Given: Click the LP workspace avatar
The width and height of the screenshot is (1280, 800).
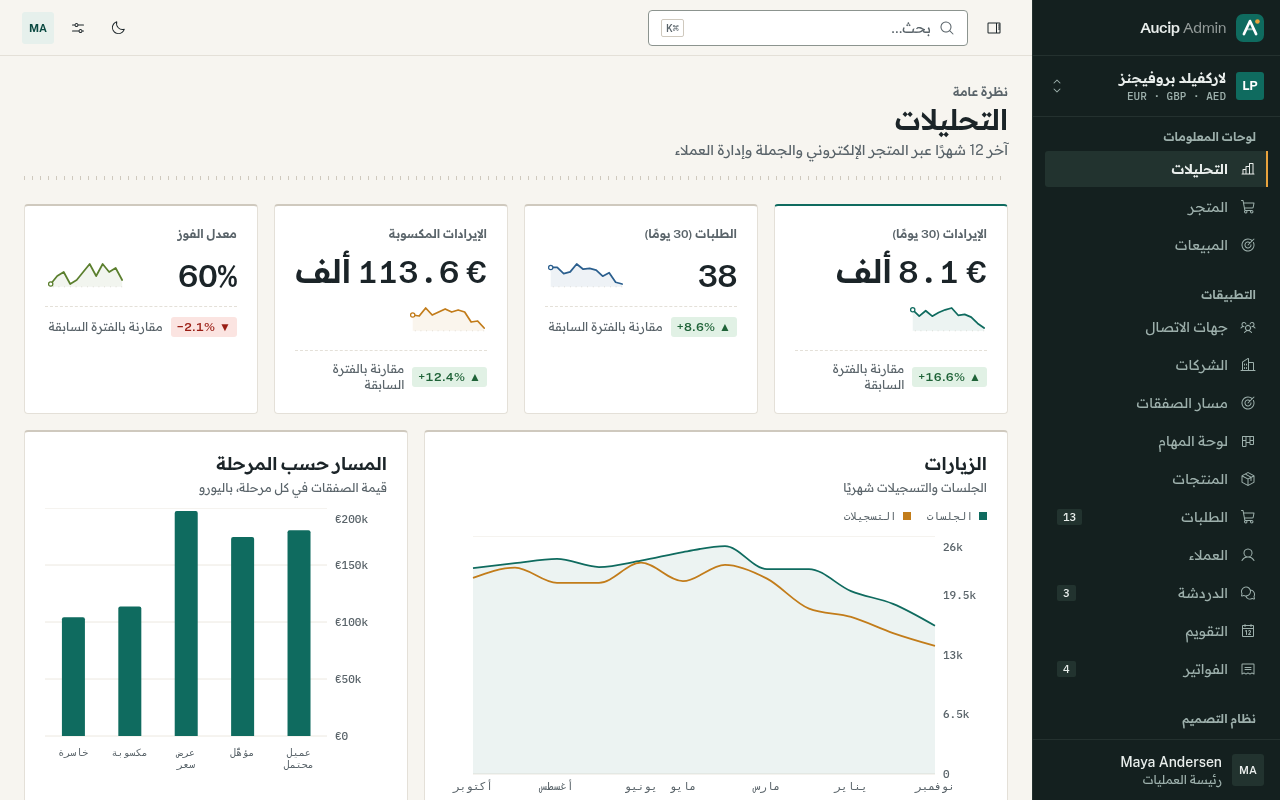Looking at the screenshot, I should (x=1250, y=86).
